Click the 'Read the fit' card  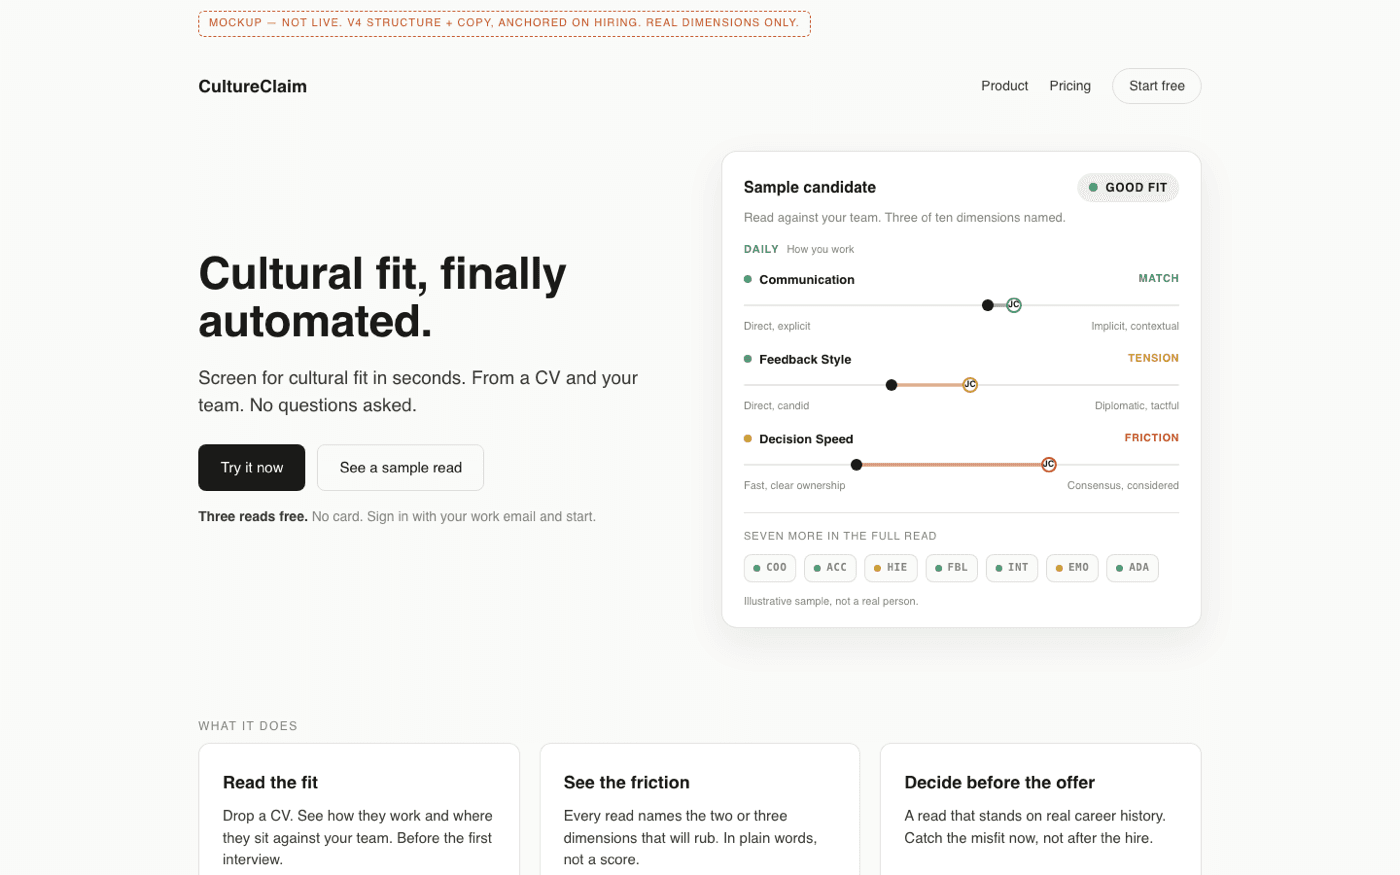click(x=359, y=809)
